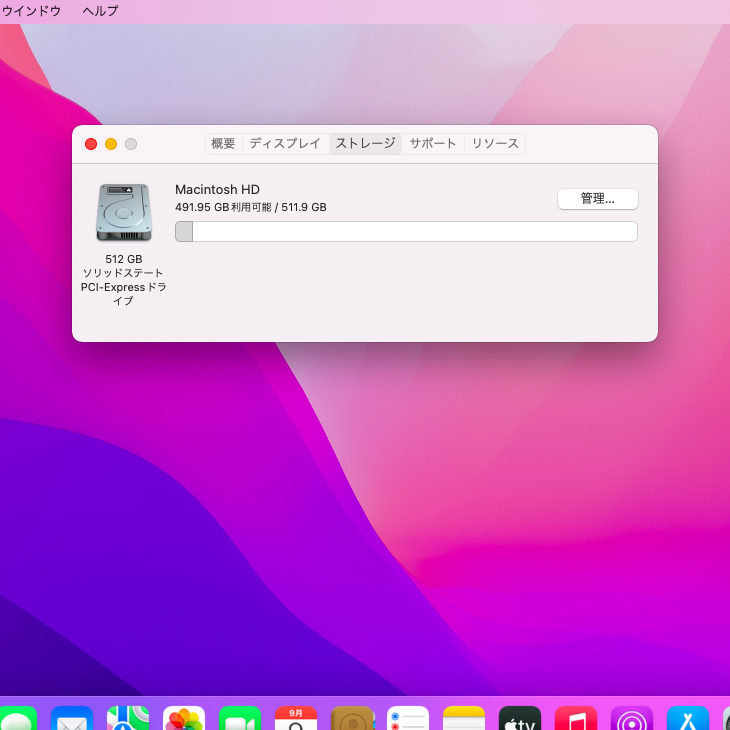Click the 管理... button
The height and width of the screenshot is (730, 730).
pyautogui.click(x=597, y=199)
